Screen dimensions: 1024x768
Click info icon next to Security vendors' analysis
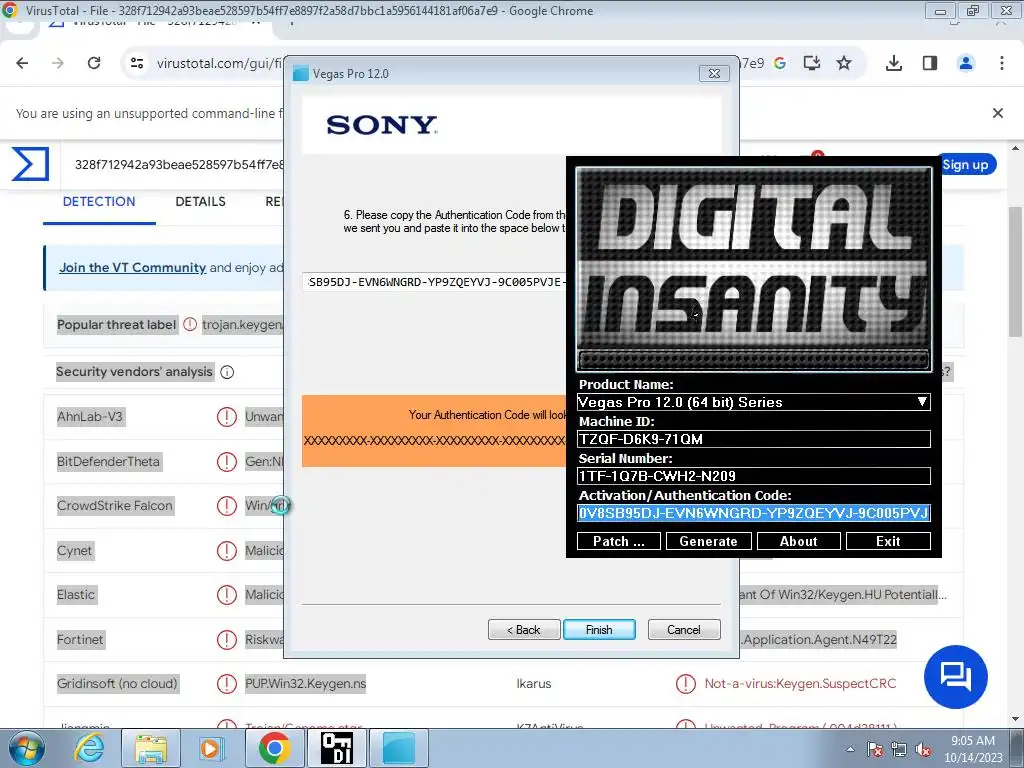click(x=227, y=372)
